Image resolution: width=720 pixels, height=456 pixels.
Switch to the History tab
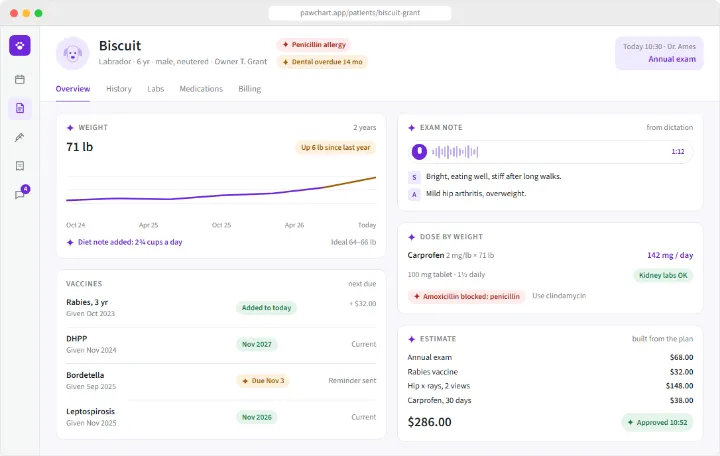pyautogui.click(x=119, y=89)
